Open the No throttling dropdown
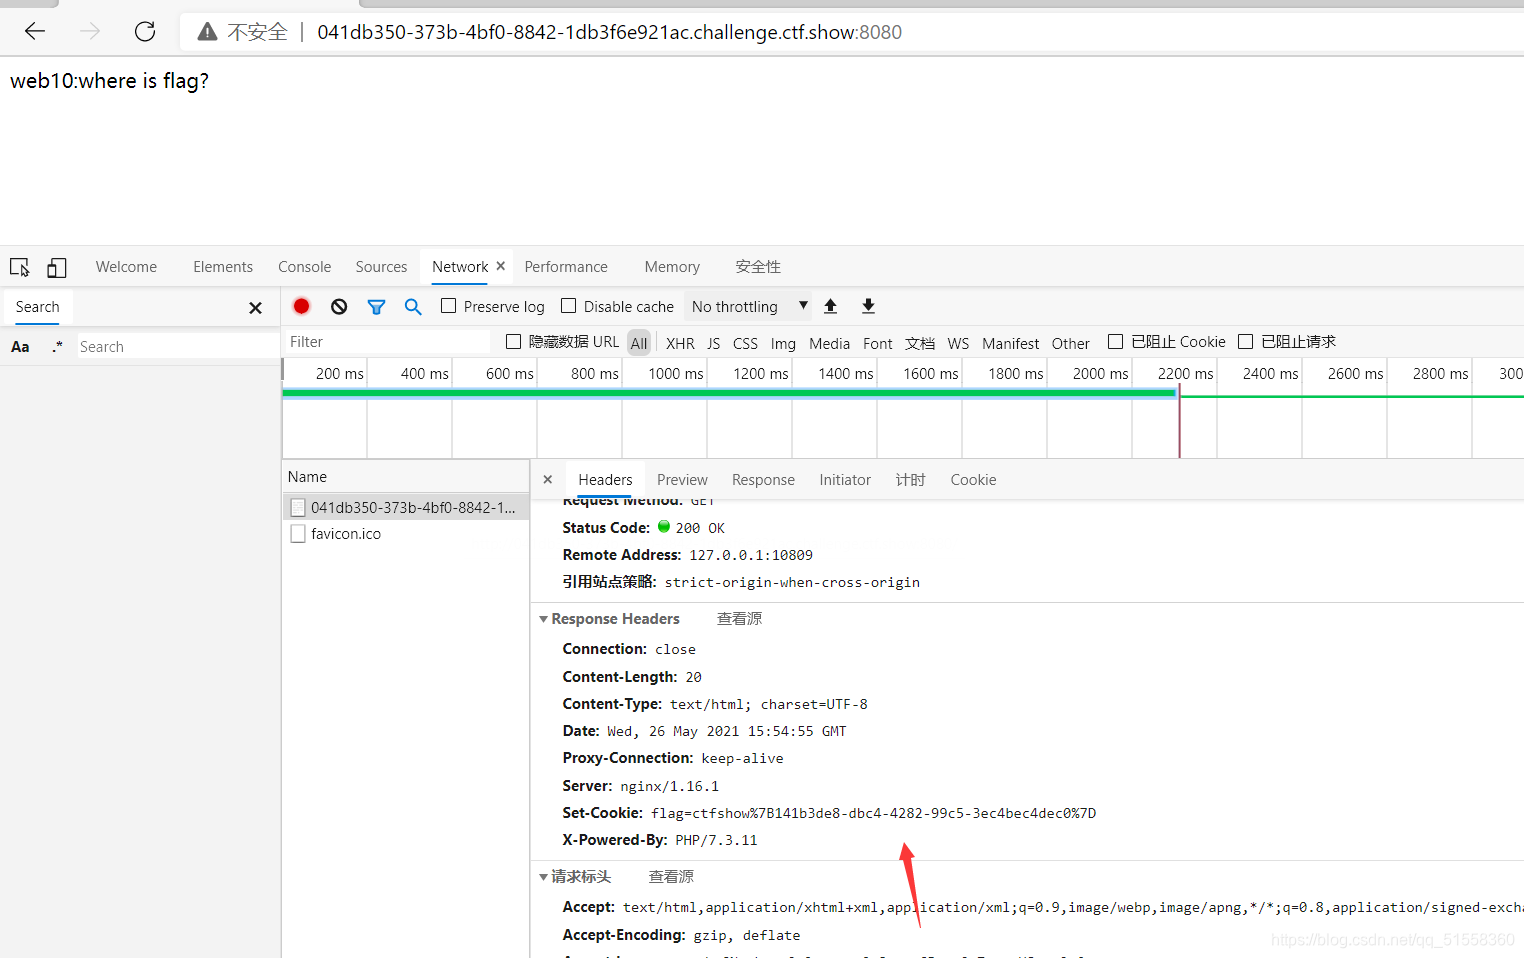 pos(749,306)
